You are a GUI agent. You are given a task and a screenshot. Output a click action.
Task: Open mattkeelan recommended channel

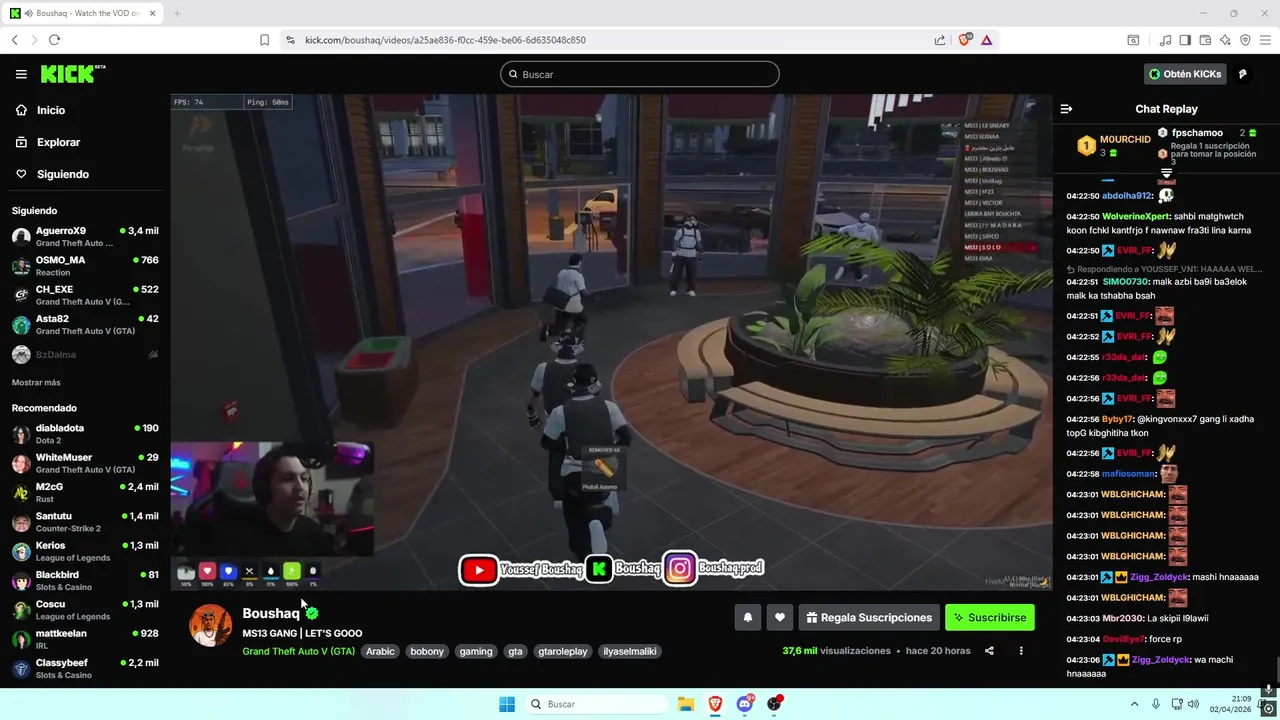(85, 639)
